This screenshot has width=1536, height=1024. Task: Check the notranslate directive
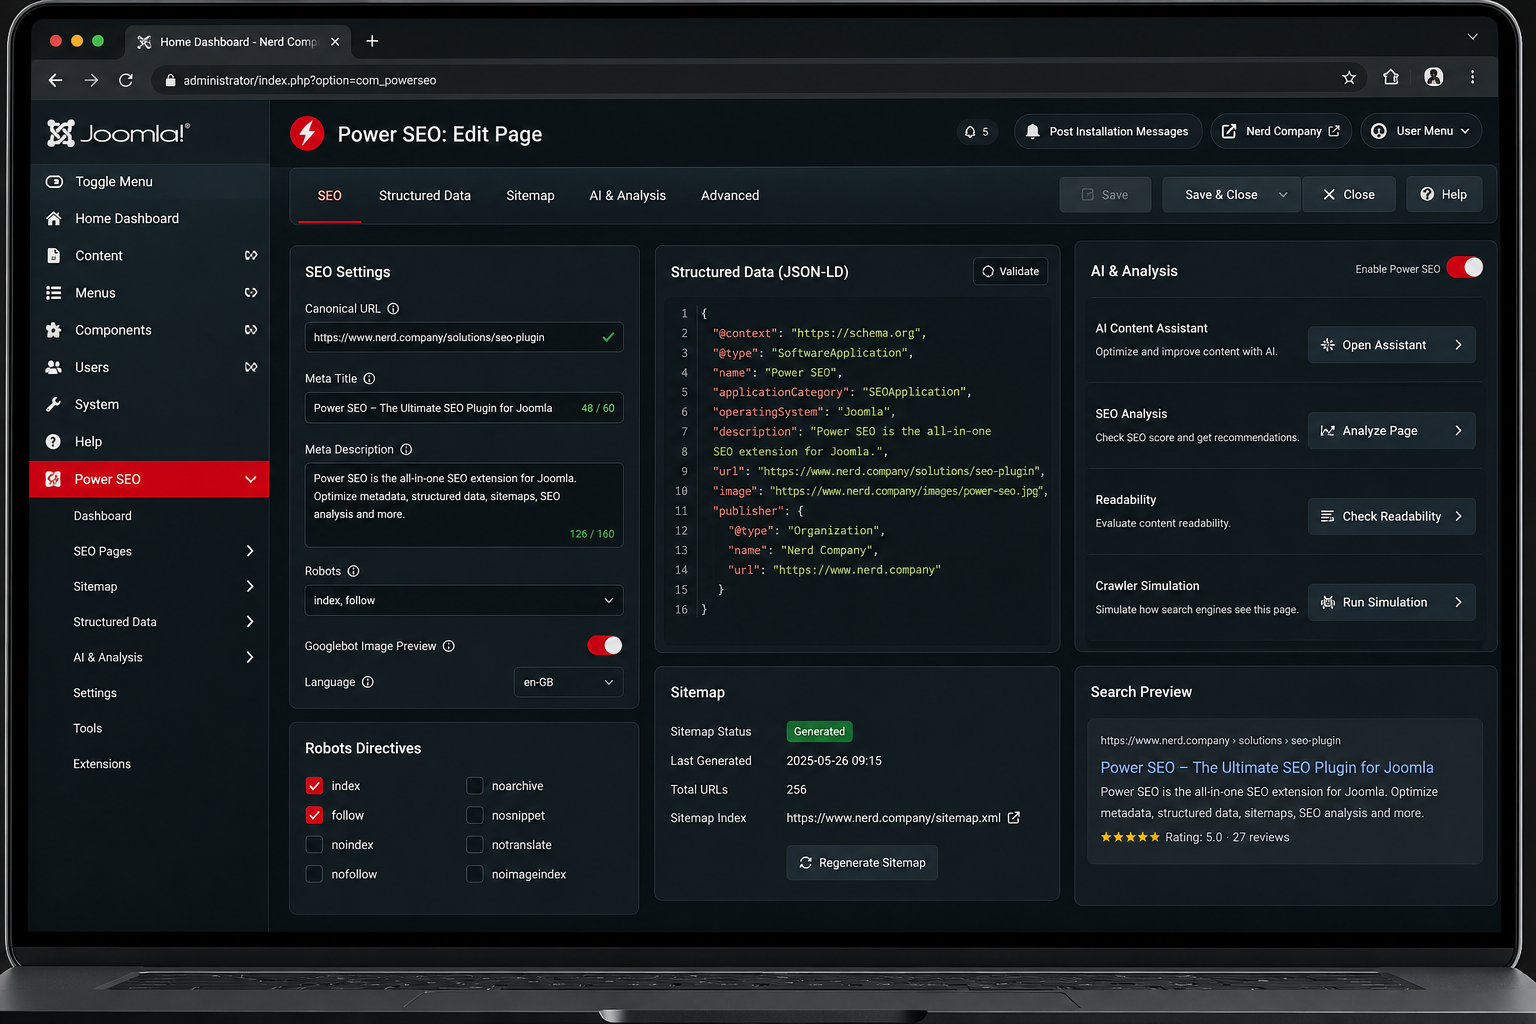[x=475, y=845]
